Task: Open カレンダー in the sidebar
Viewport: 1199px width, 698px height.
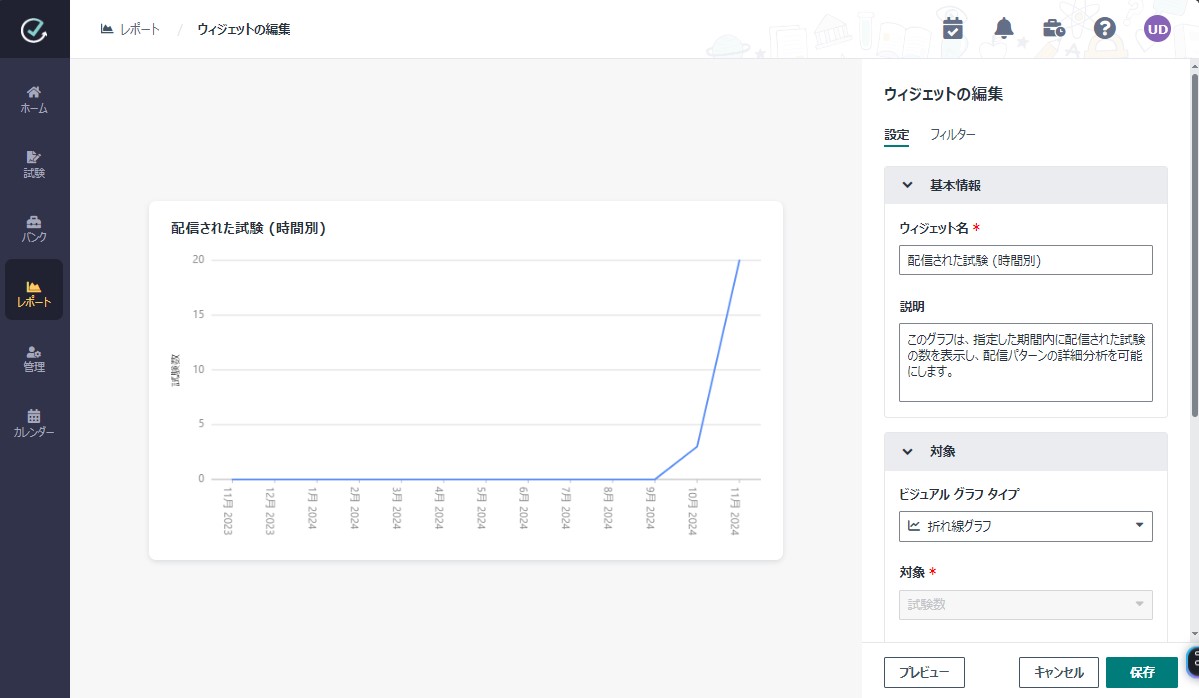Action: click(x=34, y=423)
